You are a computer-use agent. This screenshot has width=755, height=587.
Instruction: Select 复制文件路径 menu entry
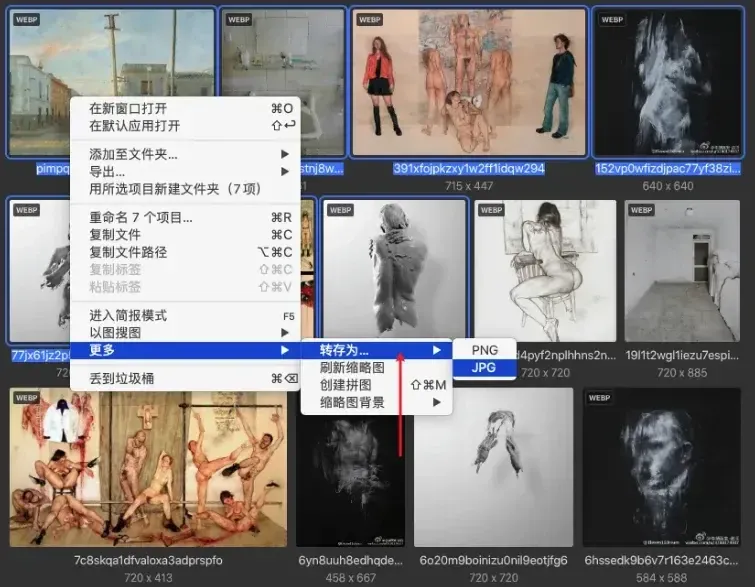(x=185, y=252)
